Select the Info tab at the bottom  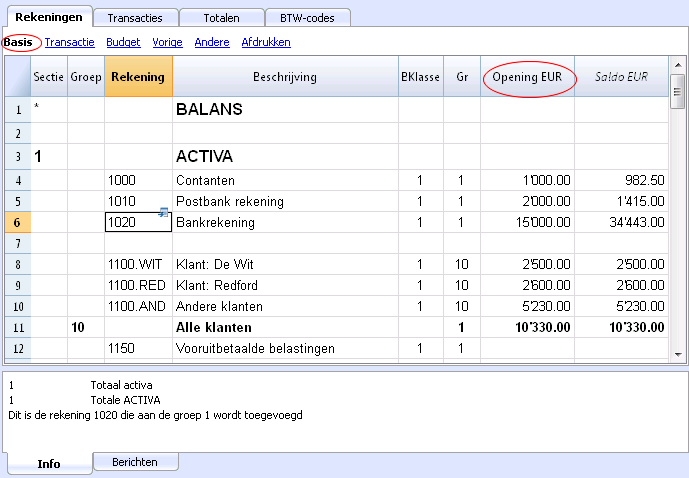click(x=49, y=464)
